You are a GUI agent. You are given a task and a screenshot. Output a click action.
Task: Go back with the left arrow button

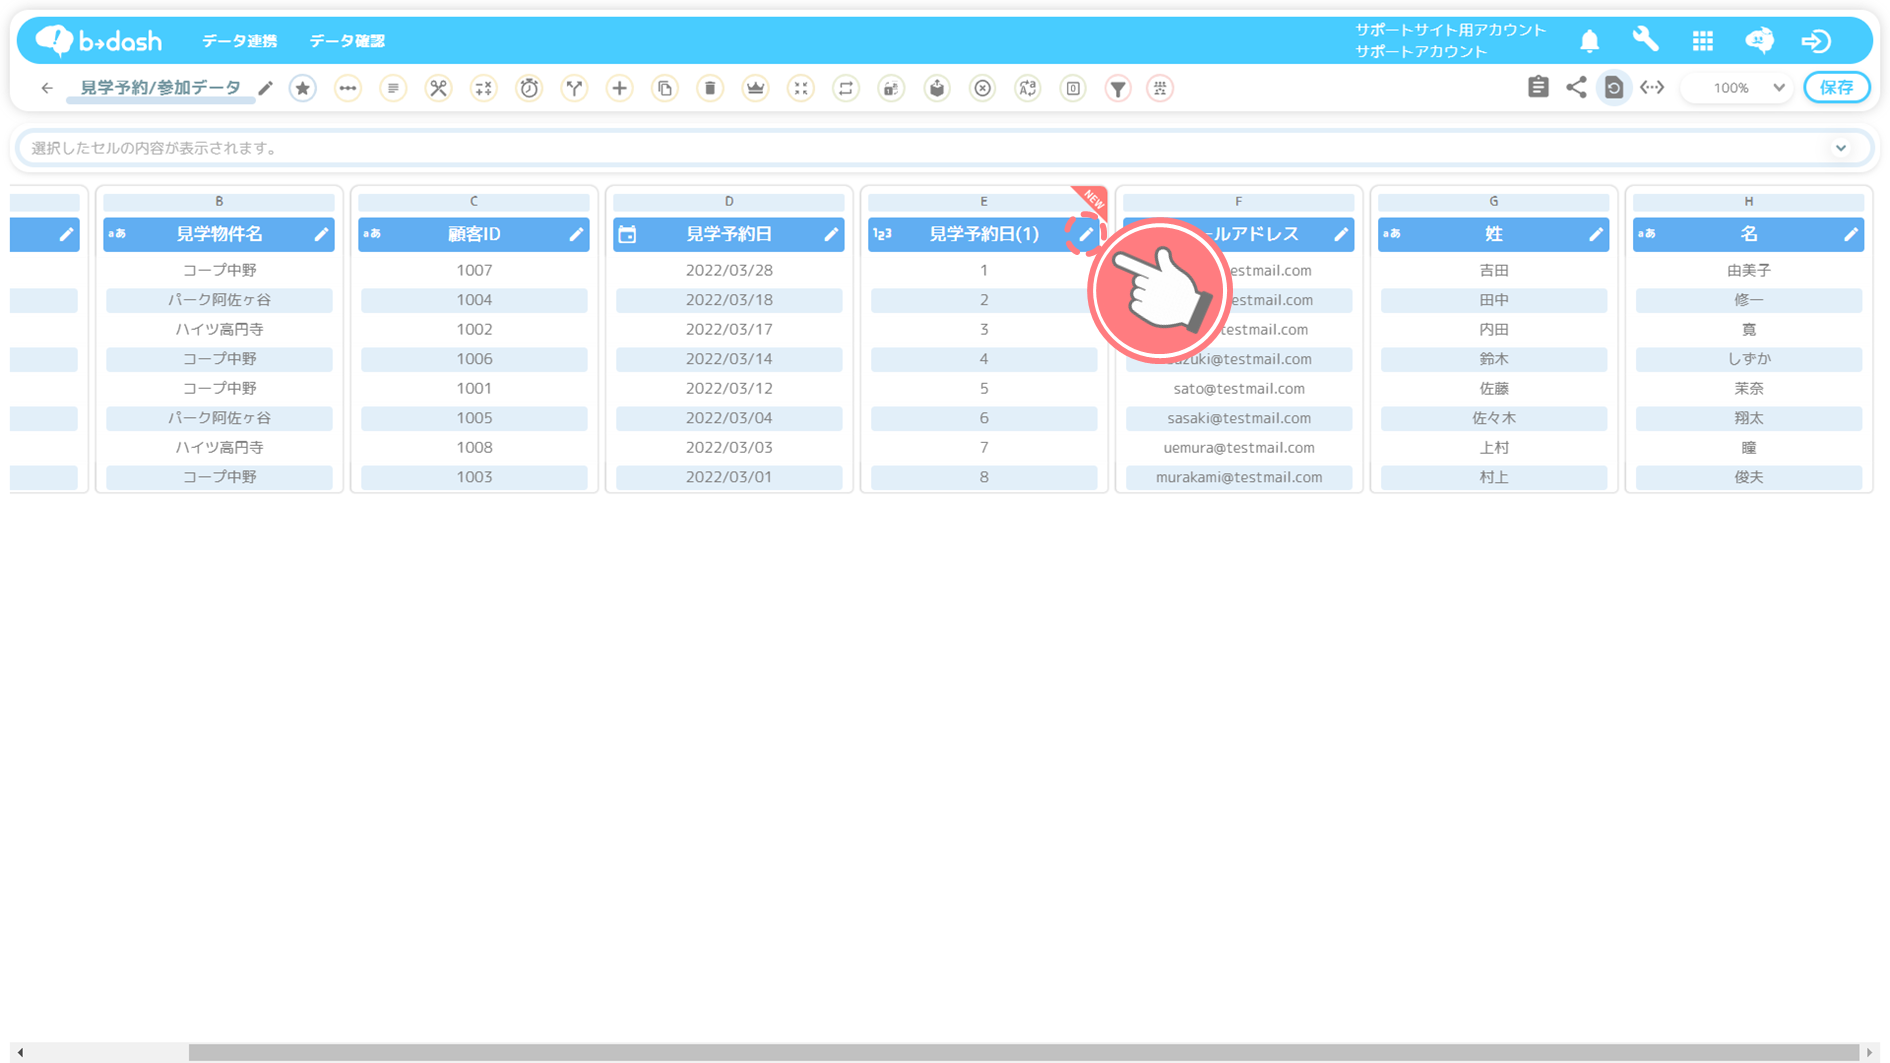pyautogui.click(x=47, y=88)
